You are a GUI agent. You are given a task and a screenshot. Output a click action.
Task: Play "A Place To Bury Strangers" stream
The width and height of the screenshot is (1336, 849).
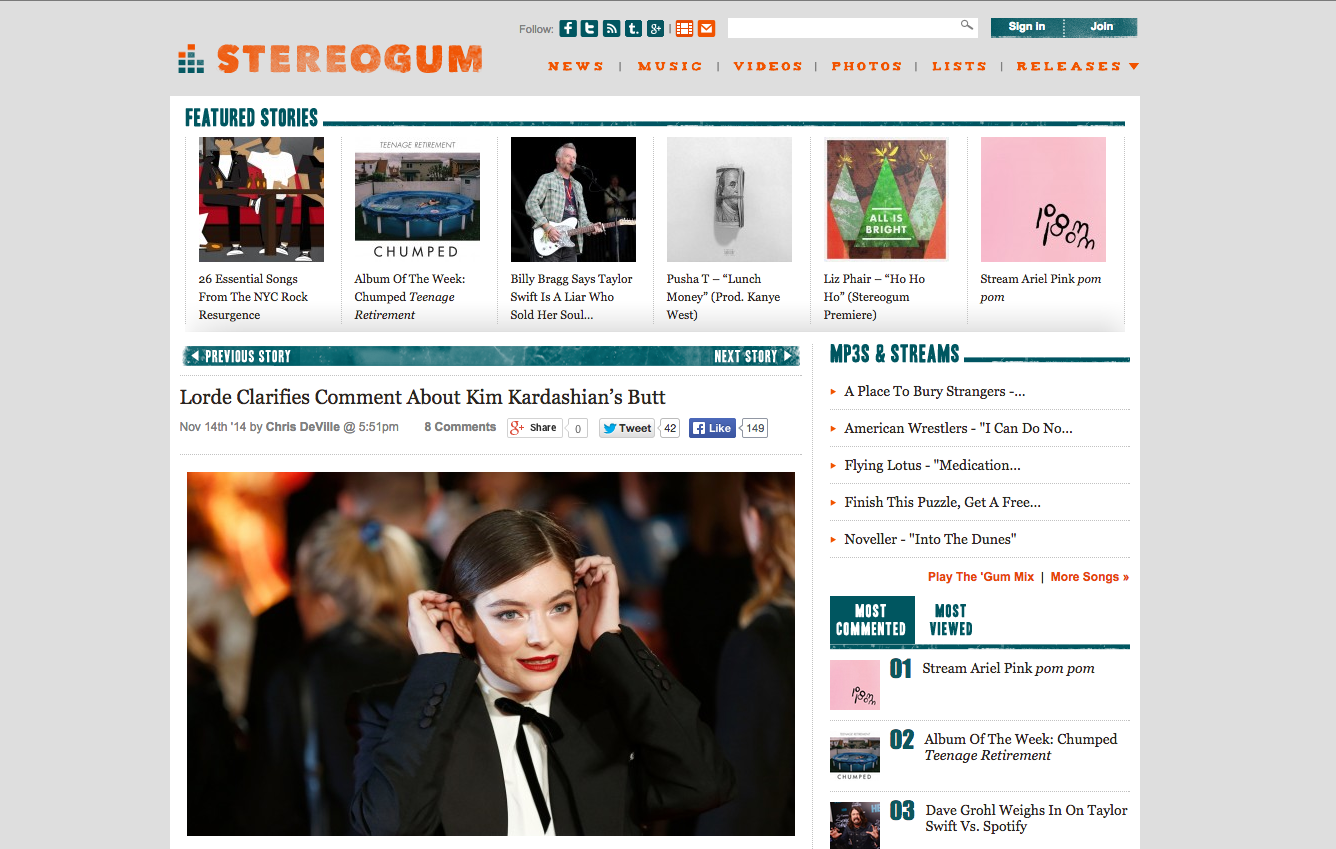[x=935, y=392]
